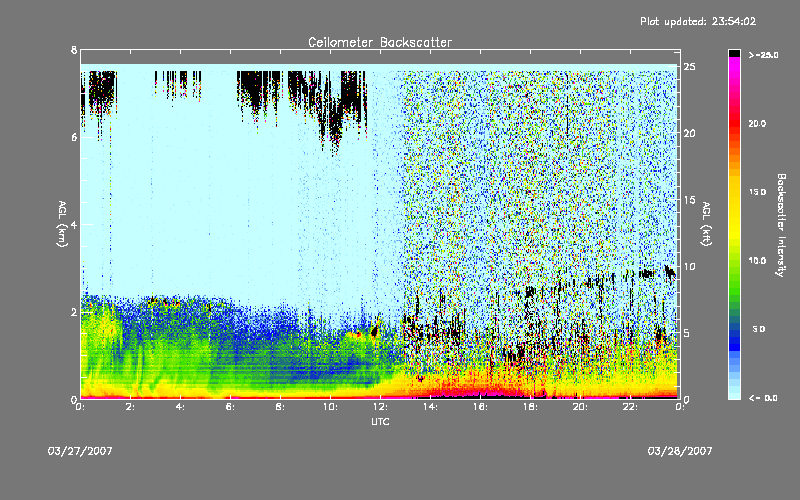Select the "8:" UTC hour tick
This screenshot has width=800, height=500.
(x=281, y=407)
